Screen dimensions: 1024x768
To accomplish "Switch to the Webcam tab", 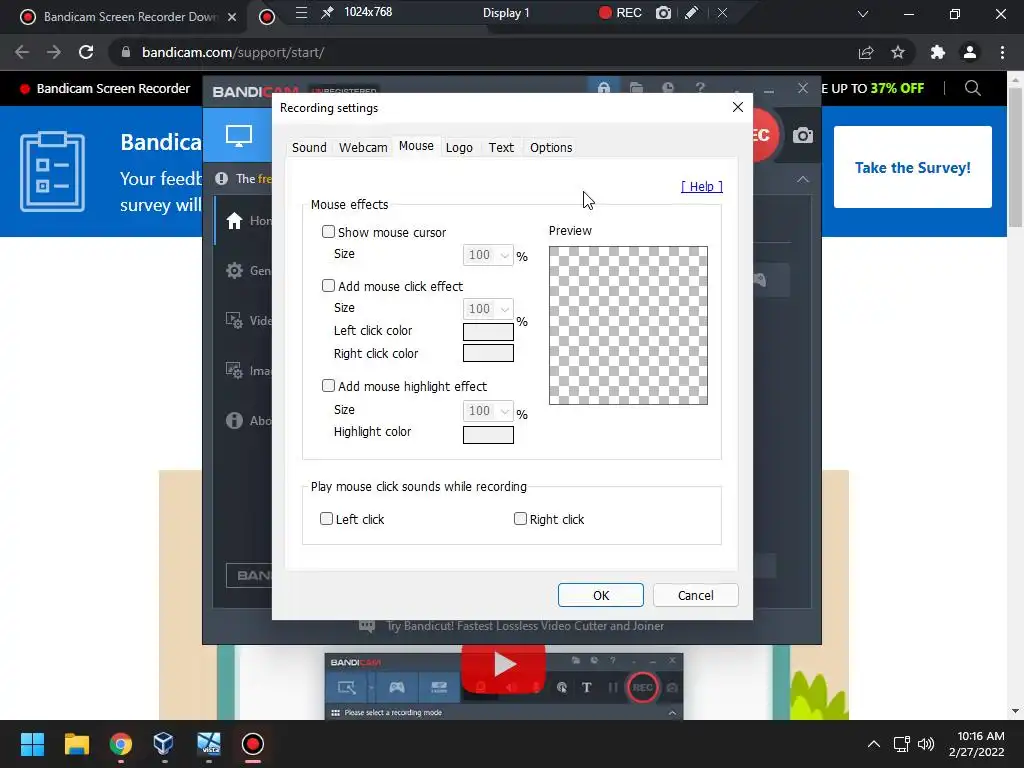I will point(363,148).
